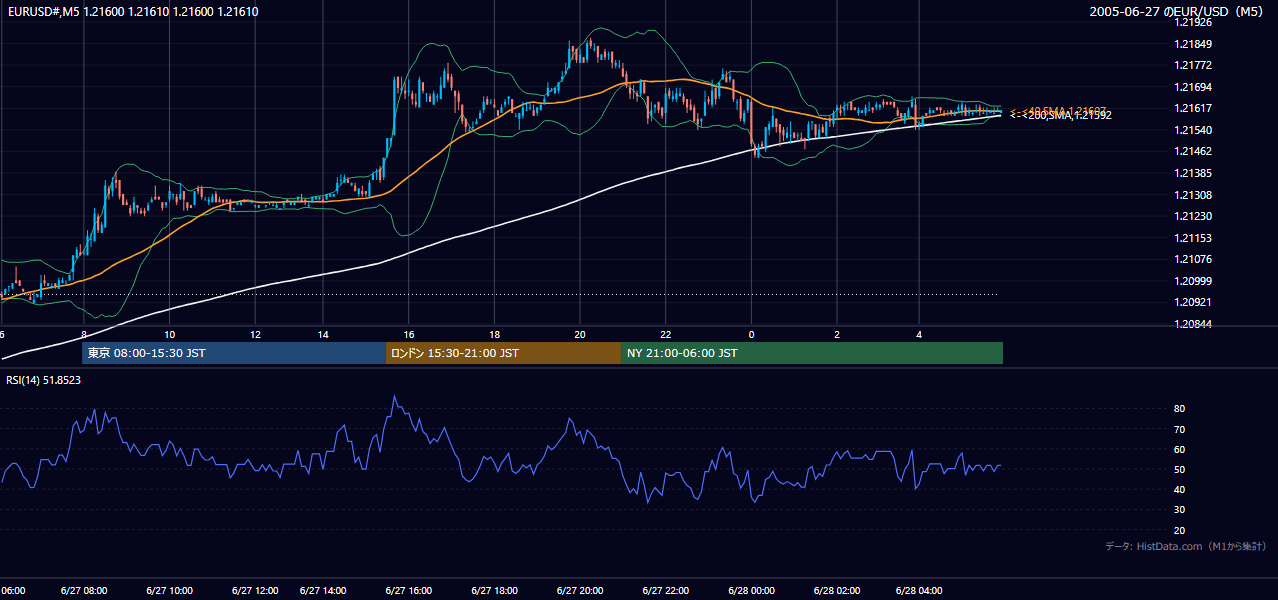The width and height of the screenshot is (1278, 600).
Task: Click the bottom time label 6/27 12:00
Action: [x=255, y=591]
